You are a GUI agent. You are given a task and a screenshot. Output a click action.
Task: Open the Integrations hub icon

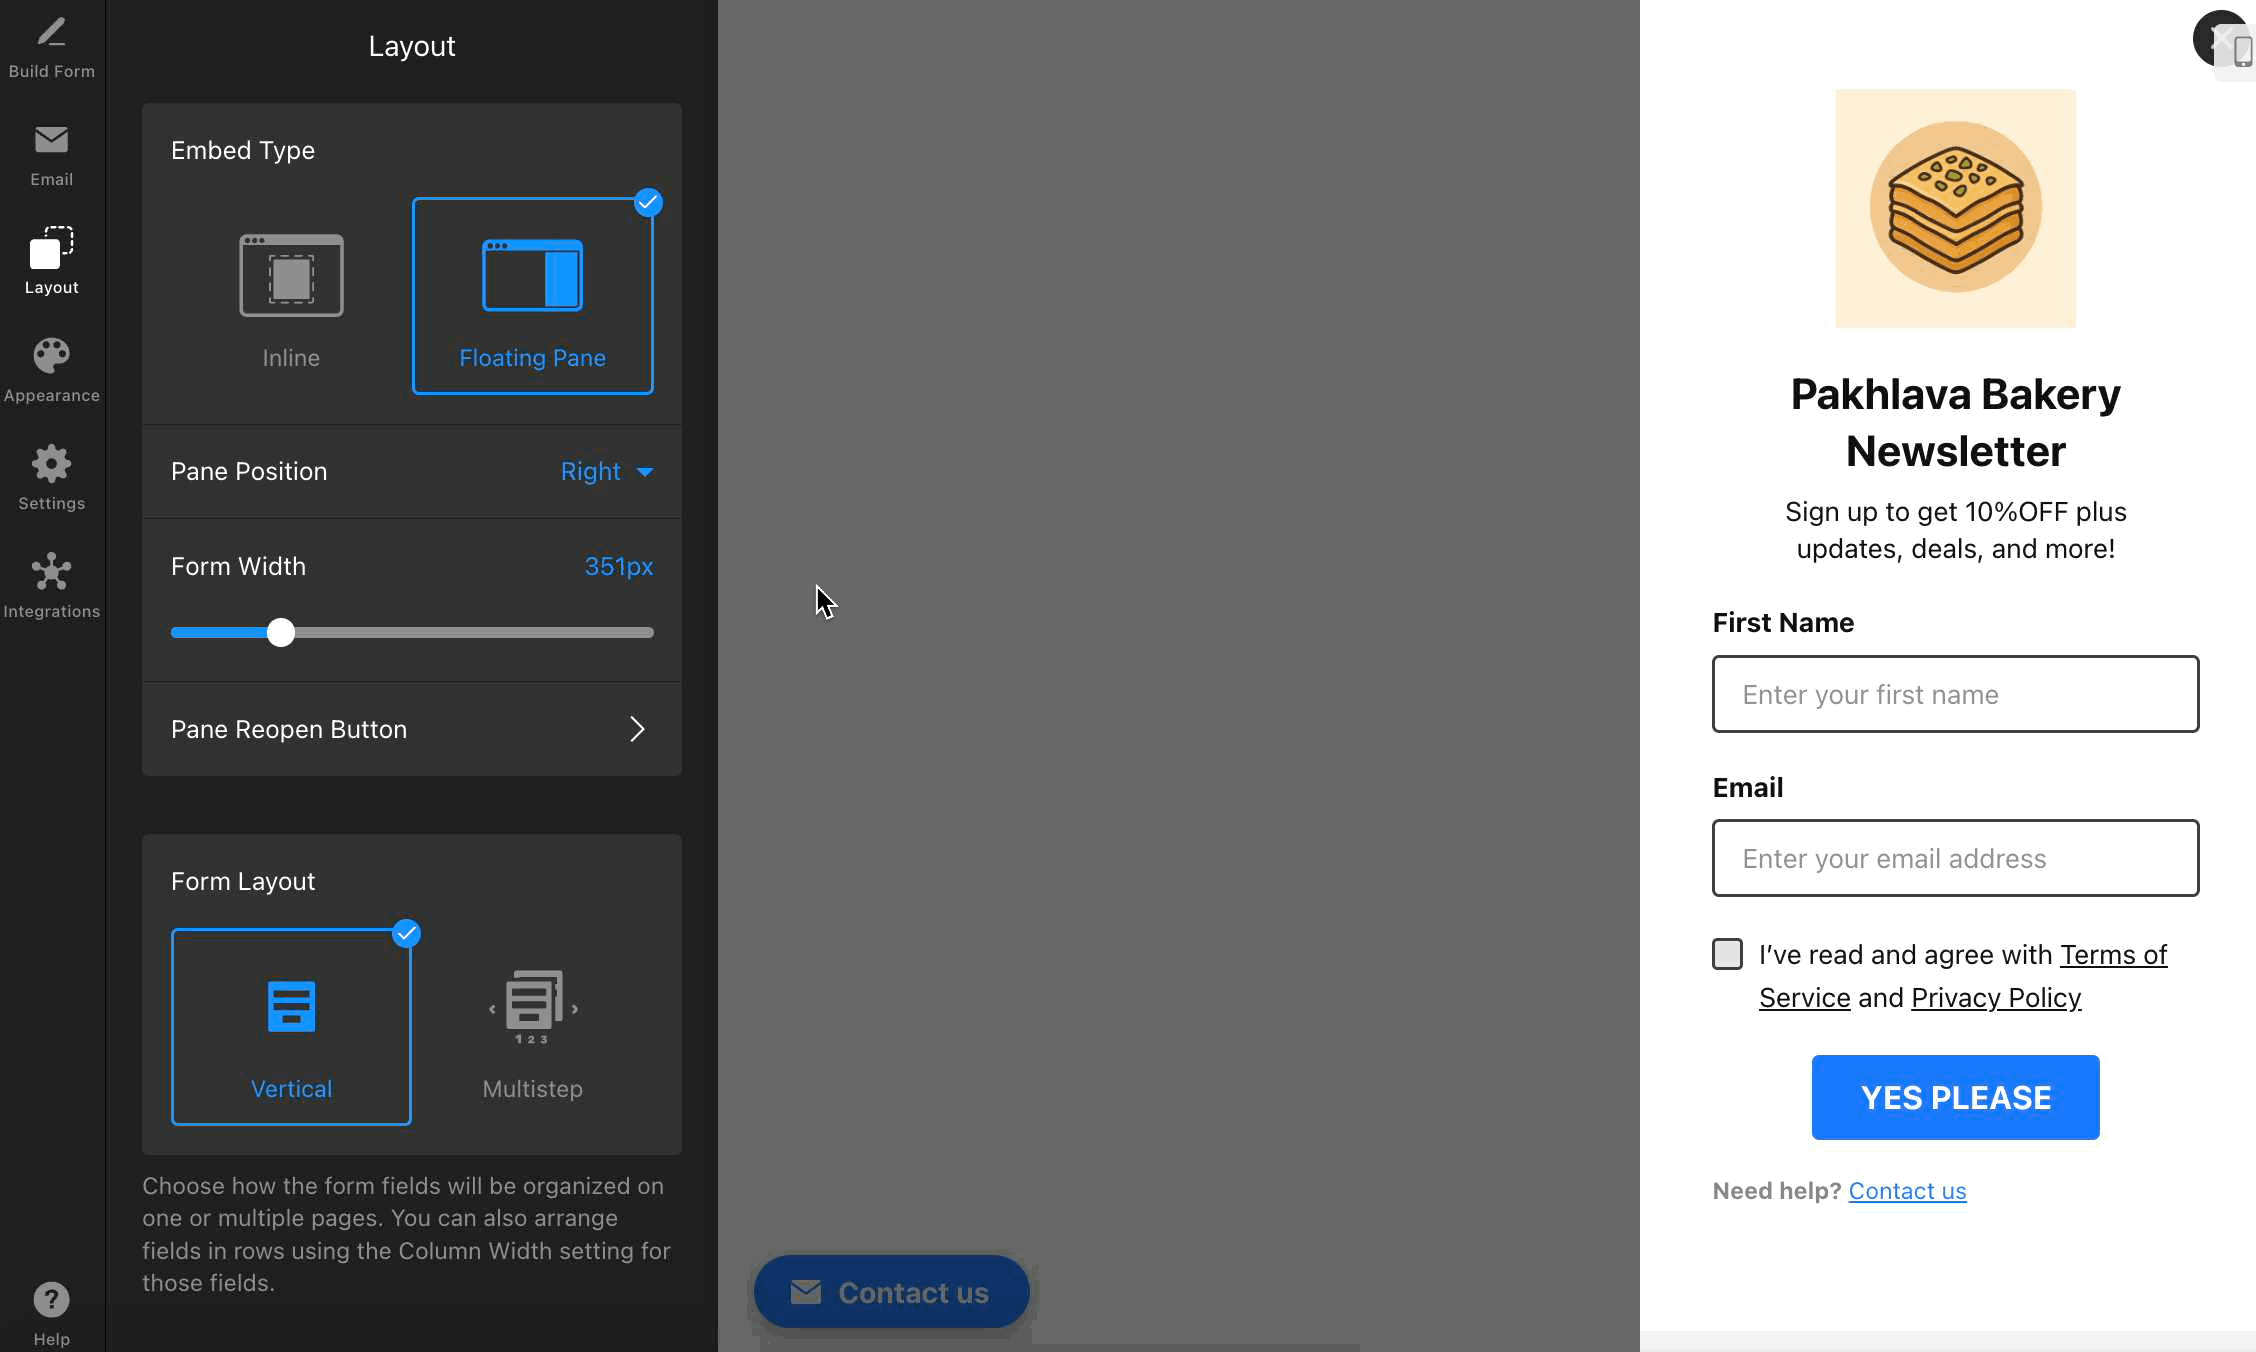[x=51, y=572]
